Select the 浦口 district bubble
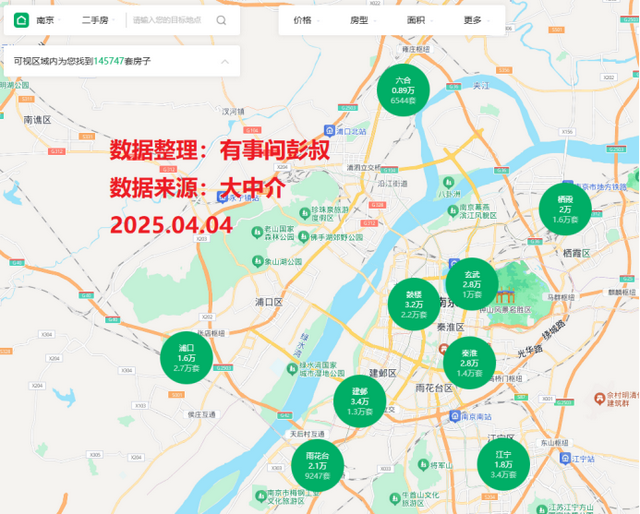 coord(186,358)
